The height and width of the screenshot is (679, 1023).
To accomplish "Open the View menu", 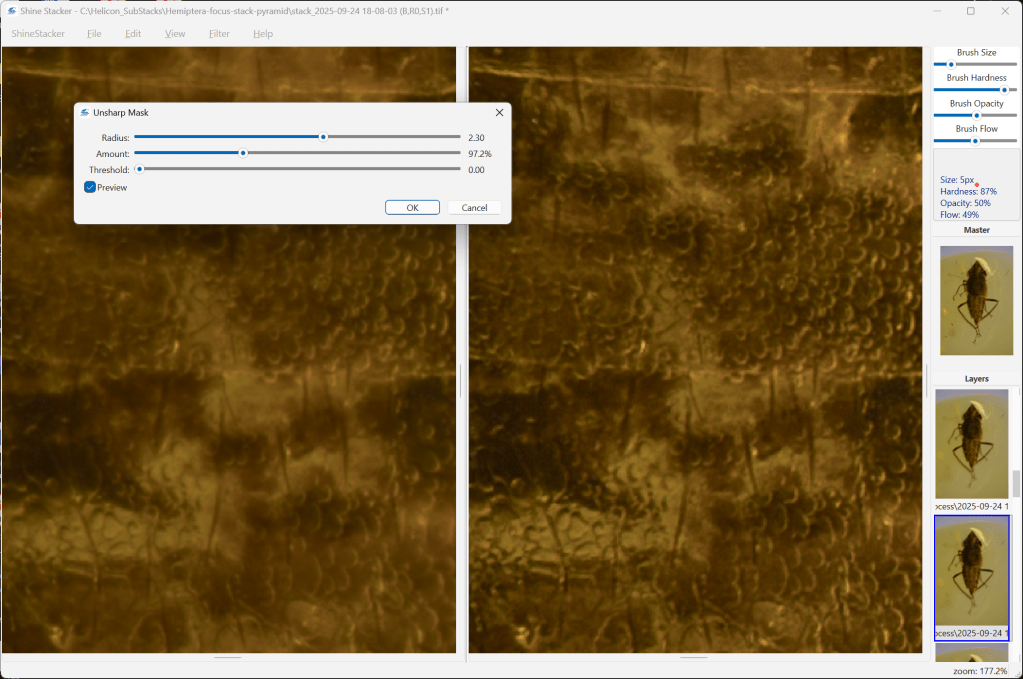I will (175, 33).
